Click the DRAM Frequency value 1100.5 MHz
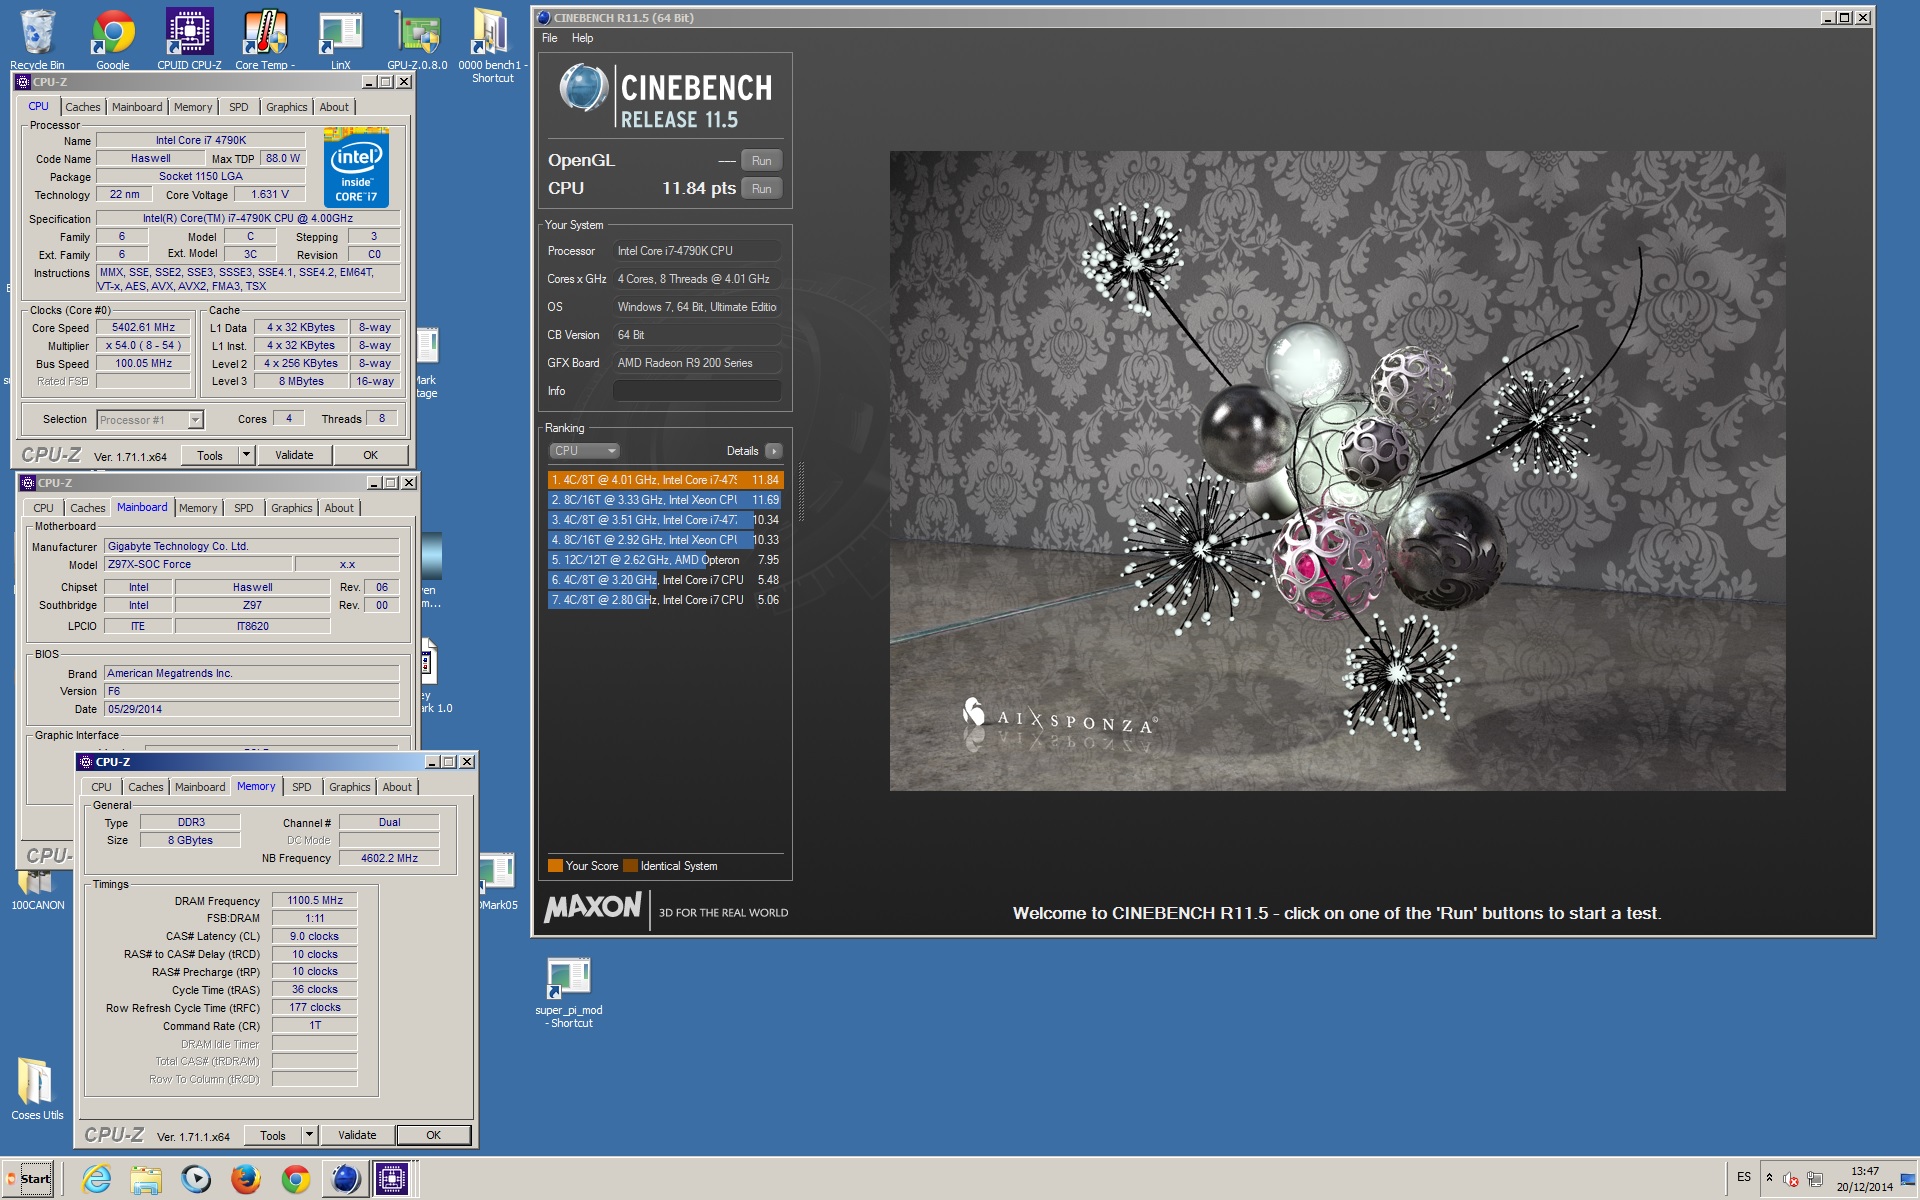This screenshot has height=1200, width=1920. 315,900
